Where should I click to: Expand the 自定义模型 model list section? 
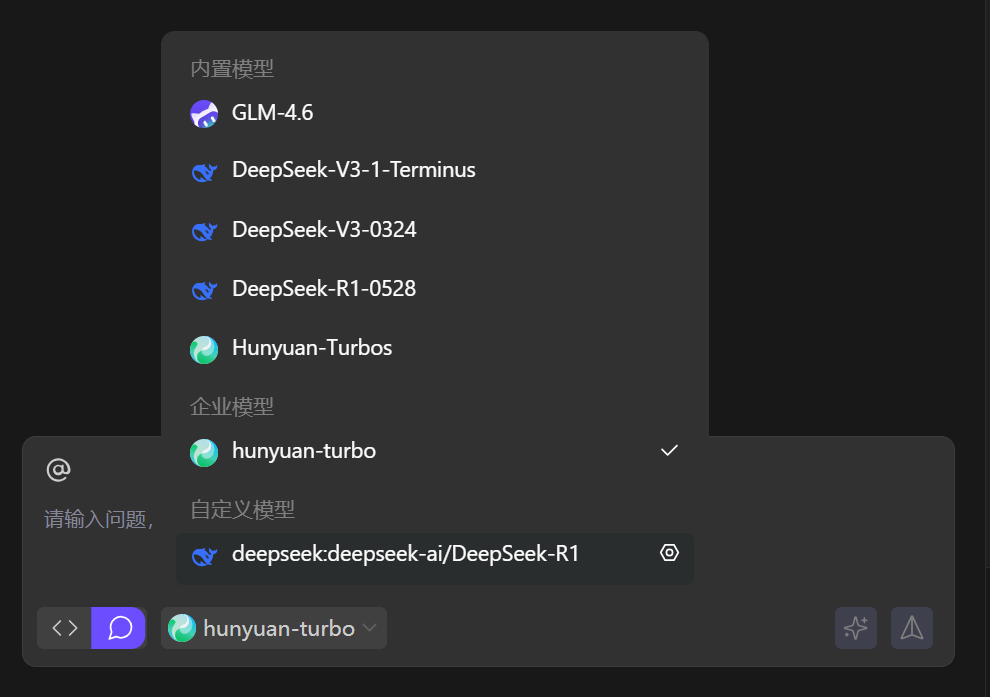[243, 509]
